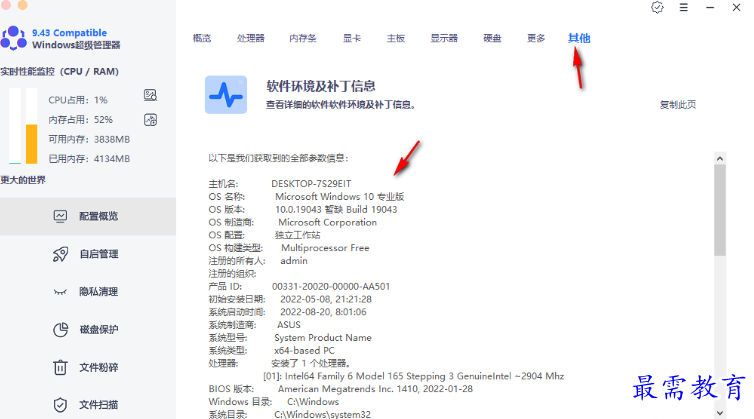This screenshot has width=754, height=419.
Task: Click install date 2022-05-08, 21:21:28
Action: (326, 299)
